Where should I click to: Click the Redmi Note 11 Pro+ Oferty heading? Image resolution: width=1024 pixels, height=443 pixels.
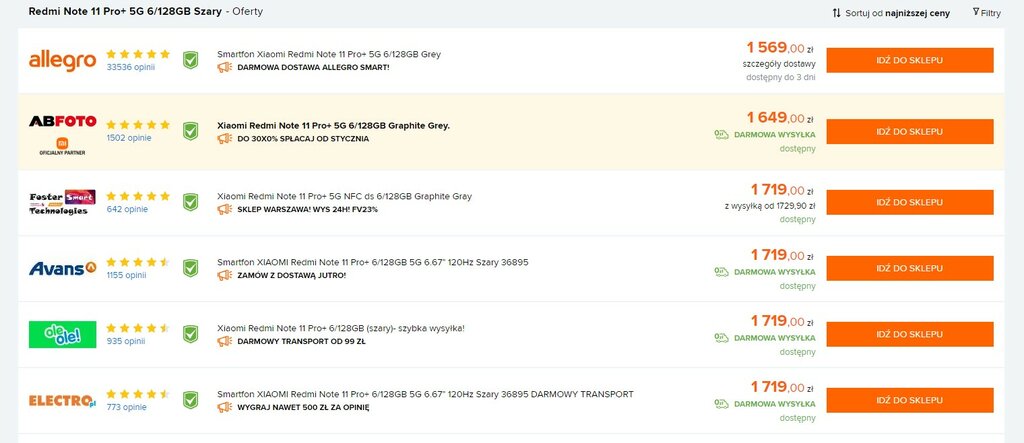tap(146, 12)
